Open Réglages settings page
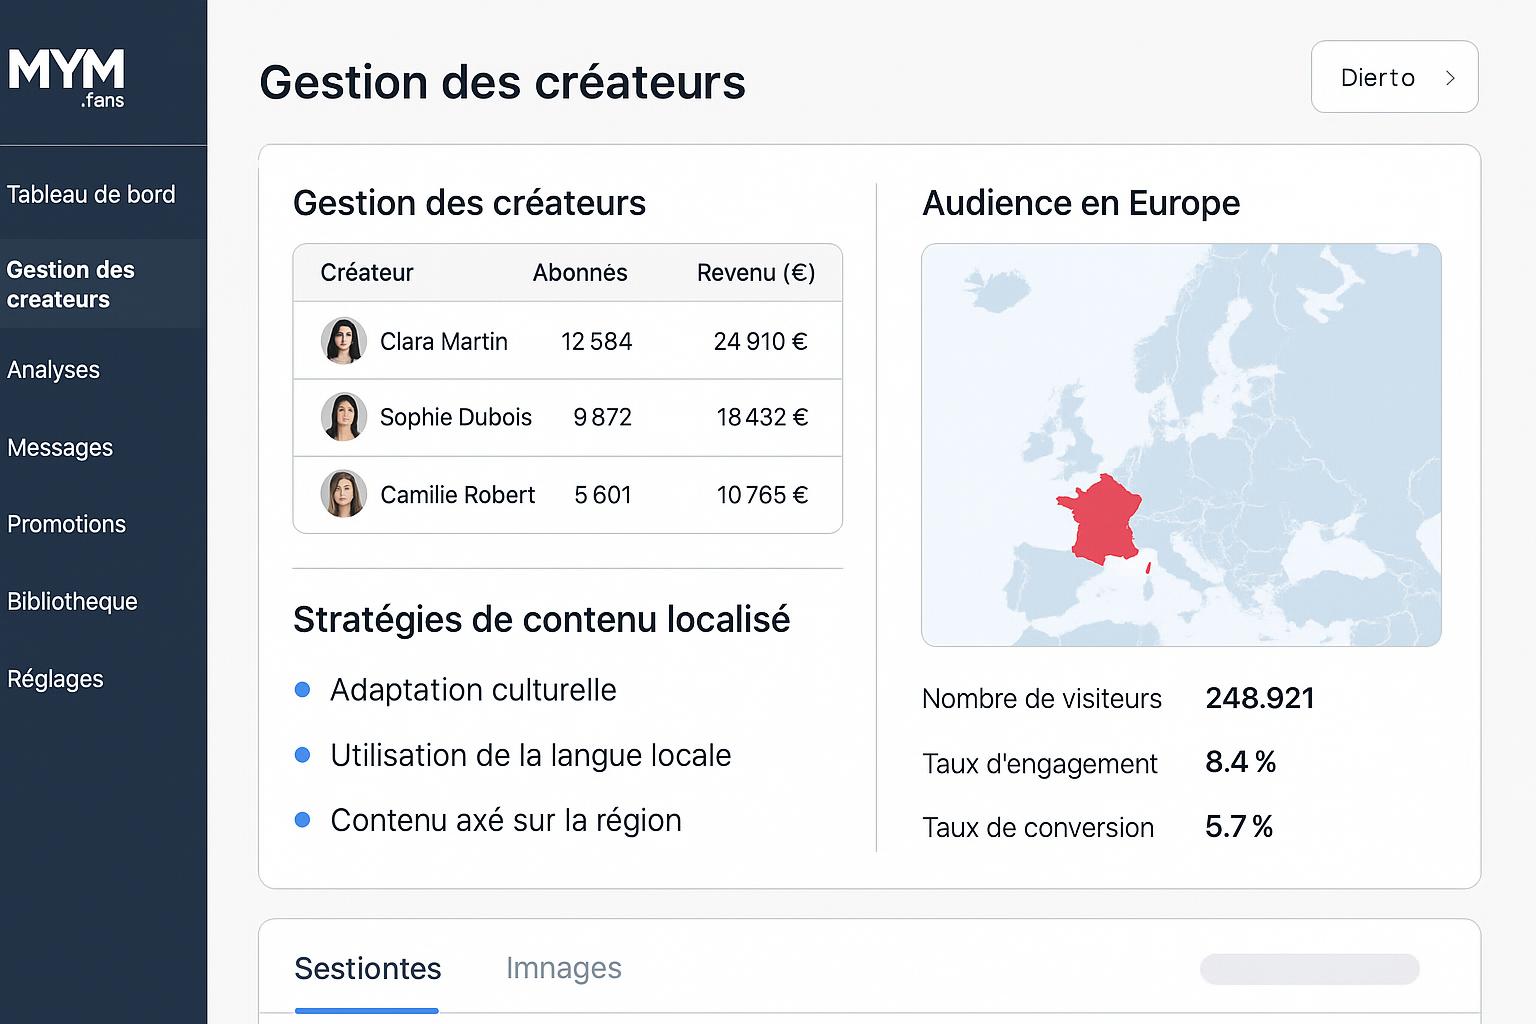The image size is (1536, 1024). (x=56, y=679)
